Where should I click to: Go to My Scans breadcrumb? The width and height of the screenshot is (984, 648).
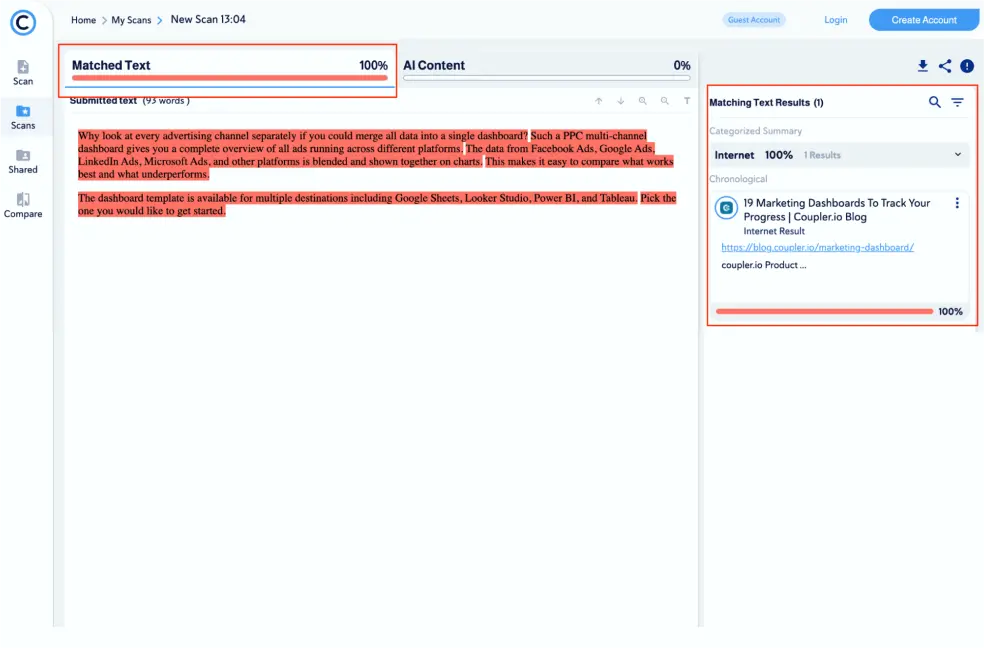pos(131,20)
